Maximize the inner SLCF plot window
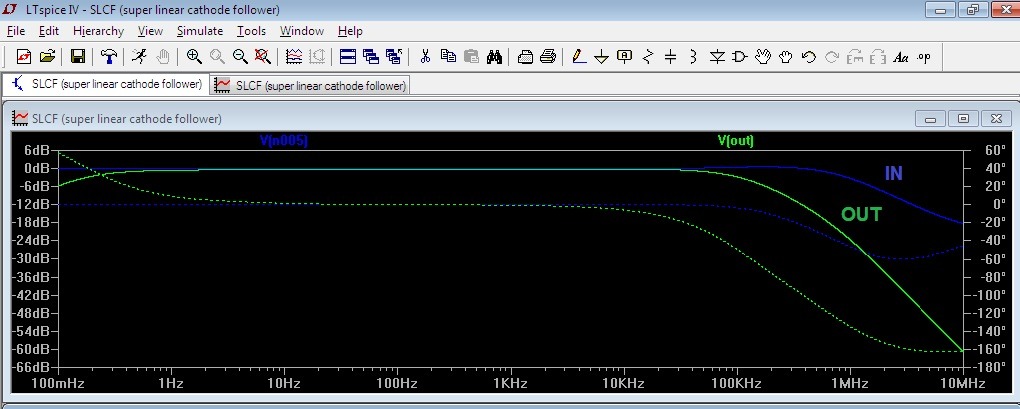This screenshot has height=409, width=1020. pyautogui.click(x=963, y=118)
